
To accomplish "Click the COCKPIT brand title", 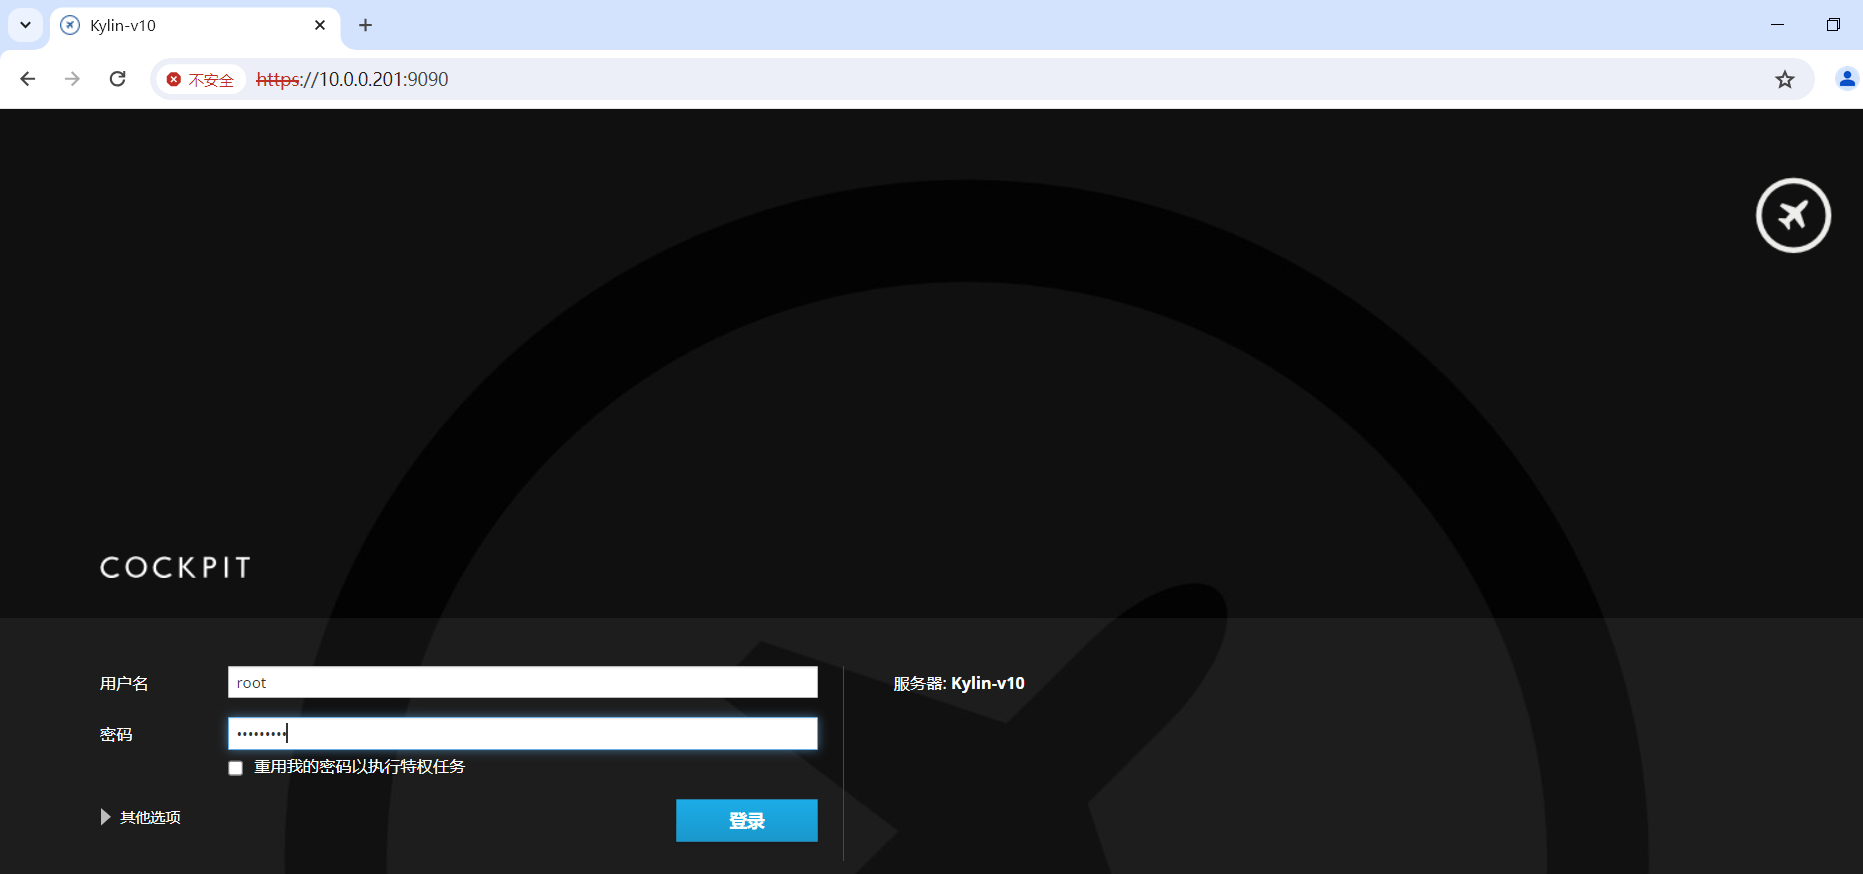I will tap(176, 568).
